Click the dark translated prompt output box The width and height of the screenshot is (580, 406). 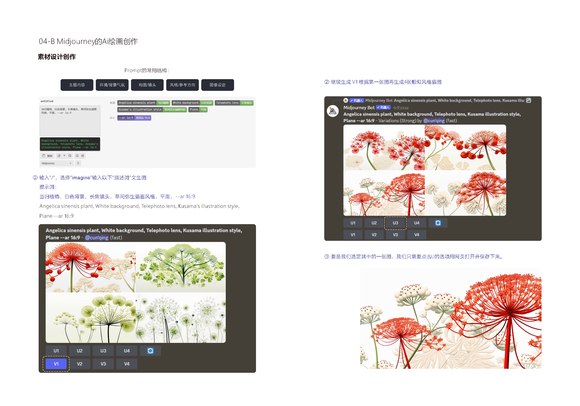[70, 144]
